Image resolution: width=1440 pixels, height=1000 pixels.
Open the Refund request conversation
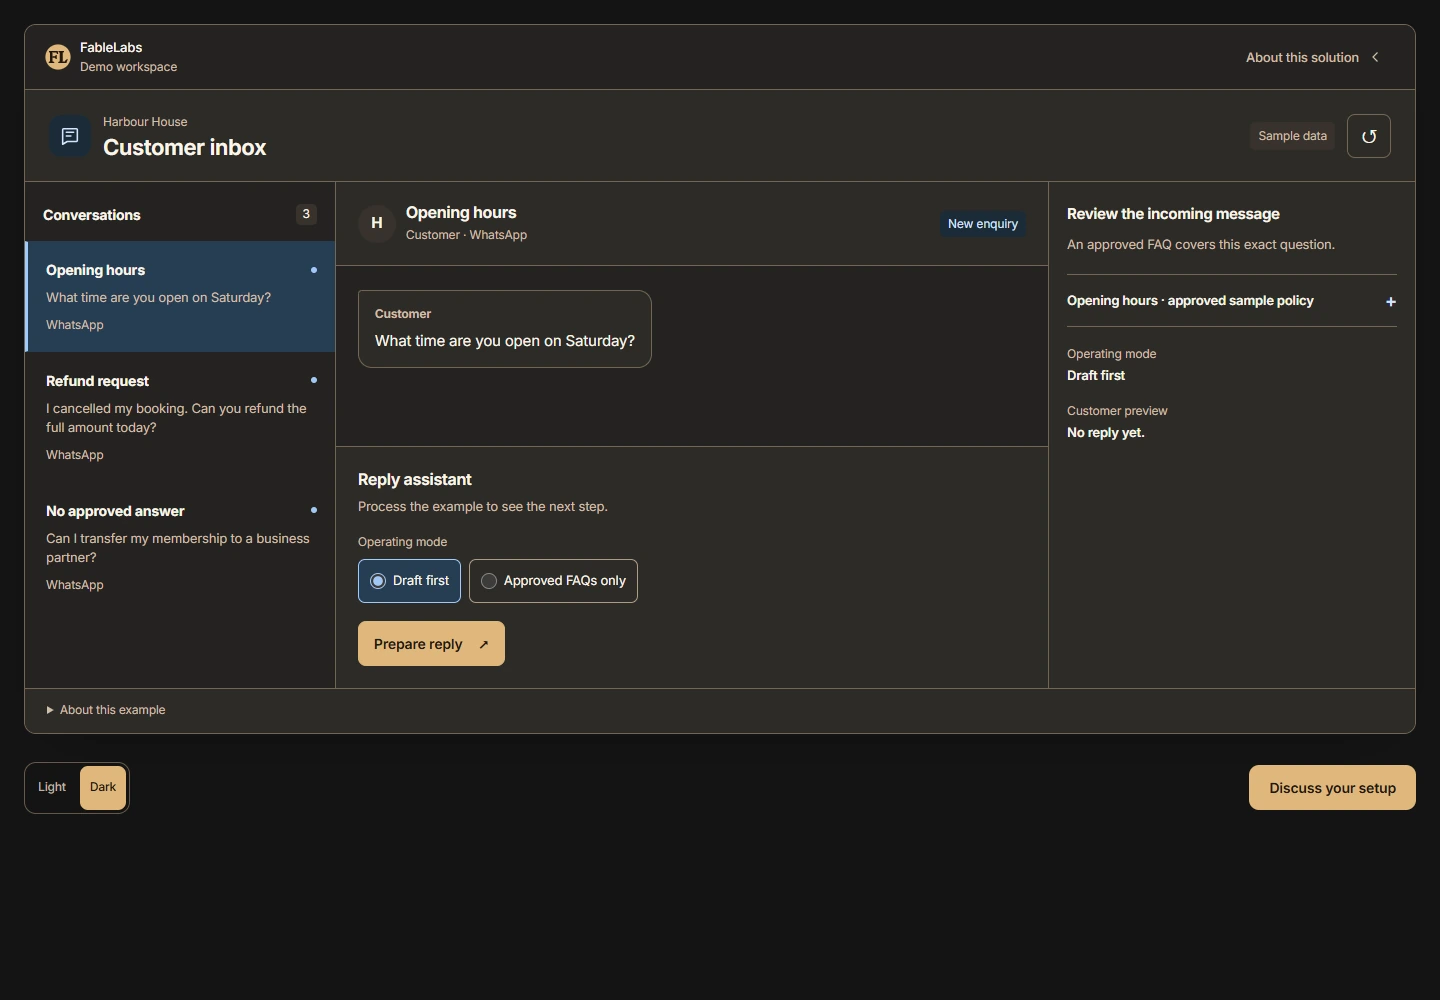point(180,417)
